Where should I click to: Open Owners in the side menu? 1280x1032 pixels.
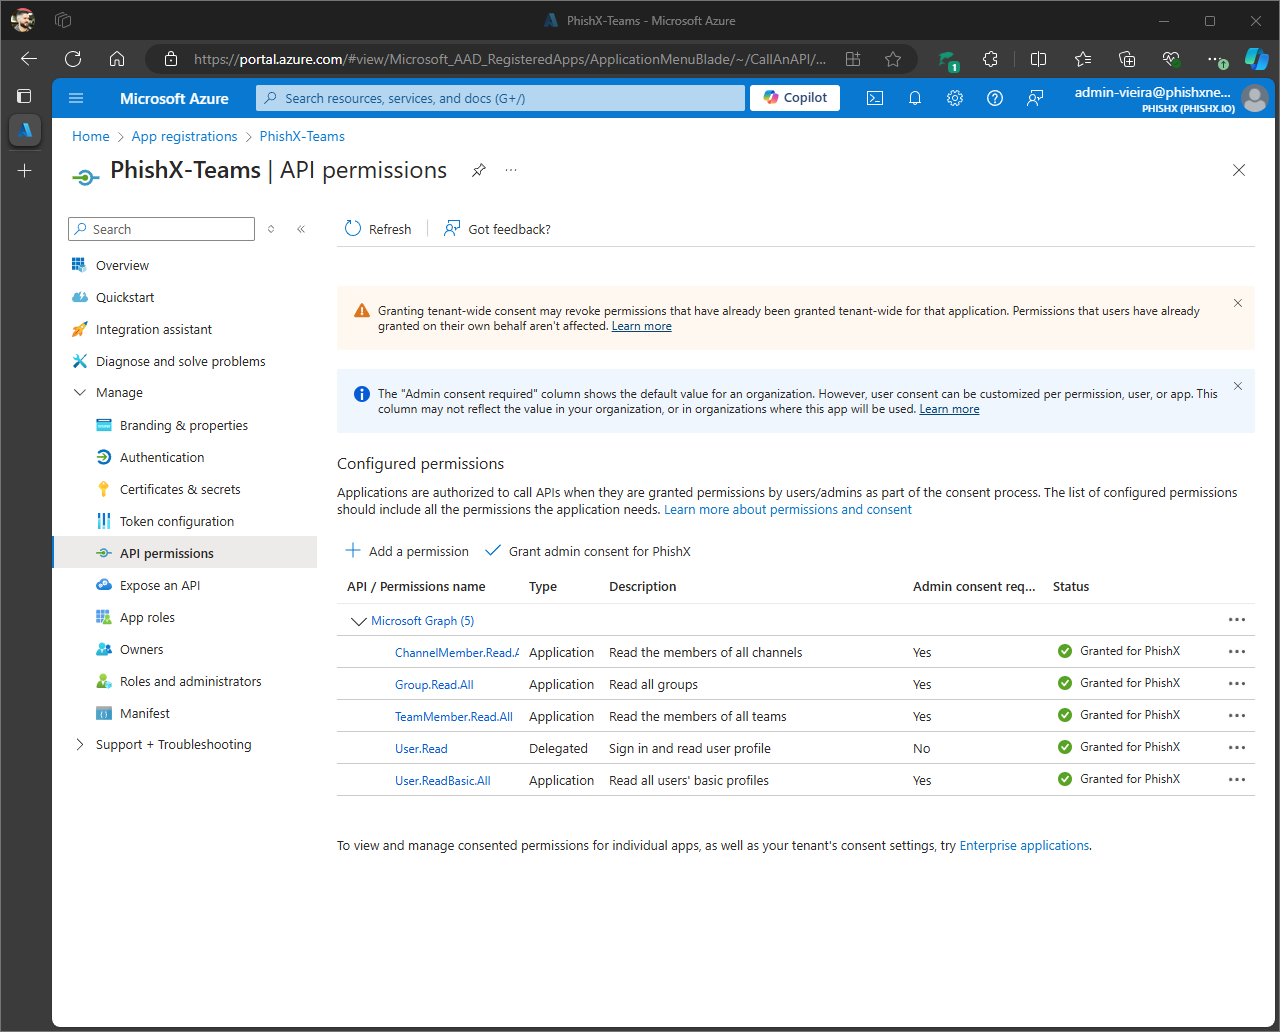click(x=141, y=649)
